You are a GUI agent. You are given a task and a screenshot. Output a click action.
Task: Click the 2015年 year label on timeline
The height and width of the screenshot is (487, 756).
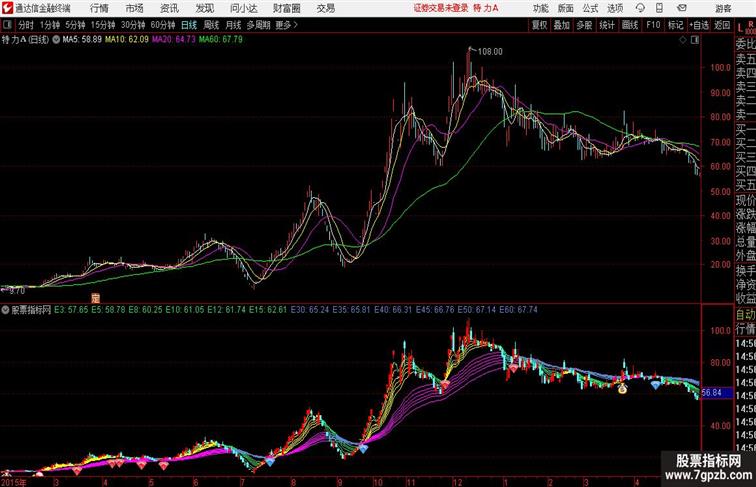pyautogui.click(x=14, y=482)
